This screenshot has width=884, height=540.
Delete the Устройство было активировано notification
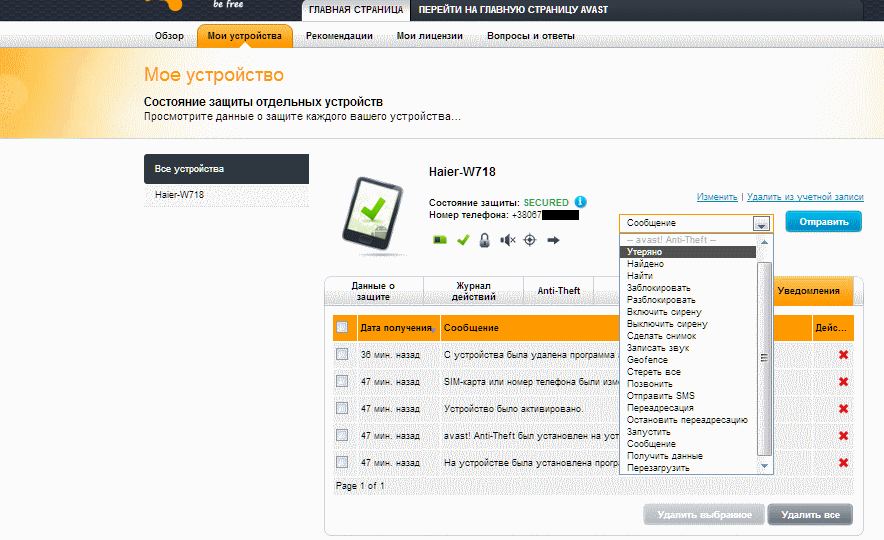click(843, 409)
